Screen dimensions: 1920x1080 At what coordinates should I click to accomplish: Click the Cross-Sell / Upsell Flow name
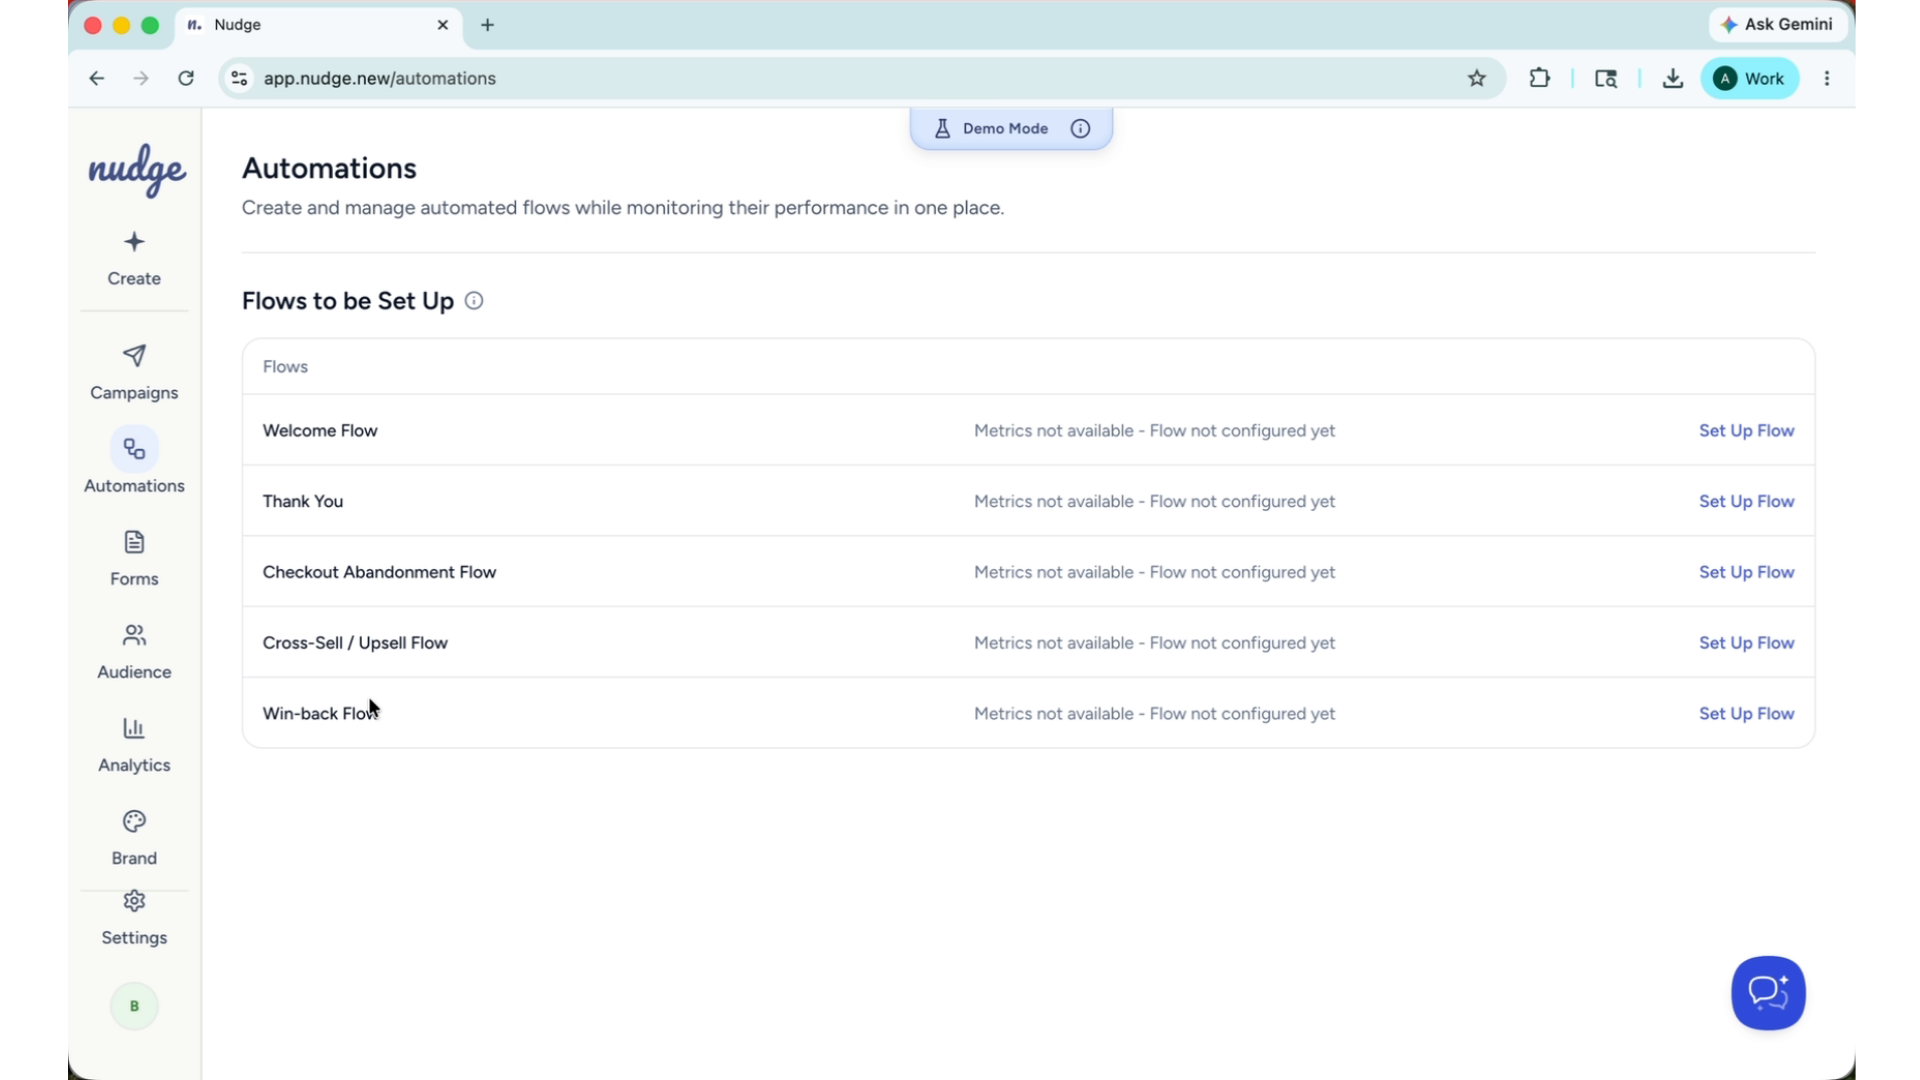point(355,643)
